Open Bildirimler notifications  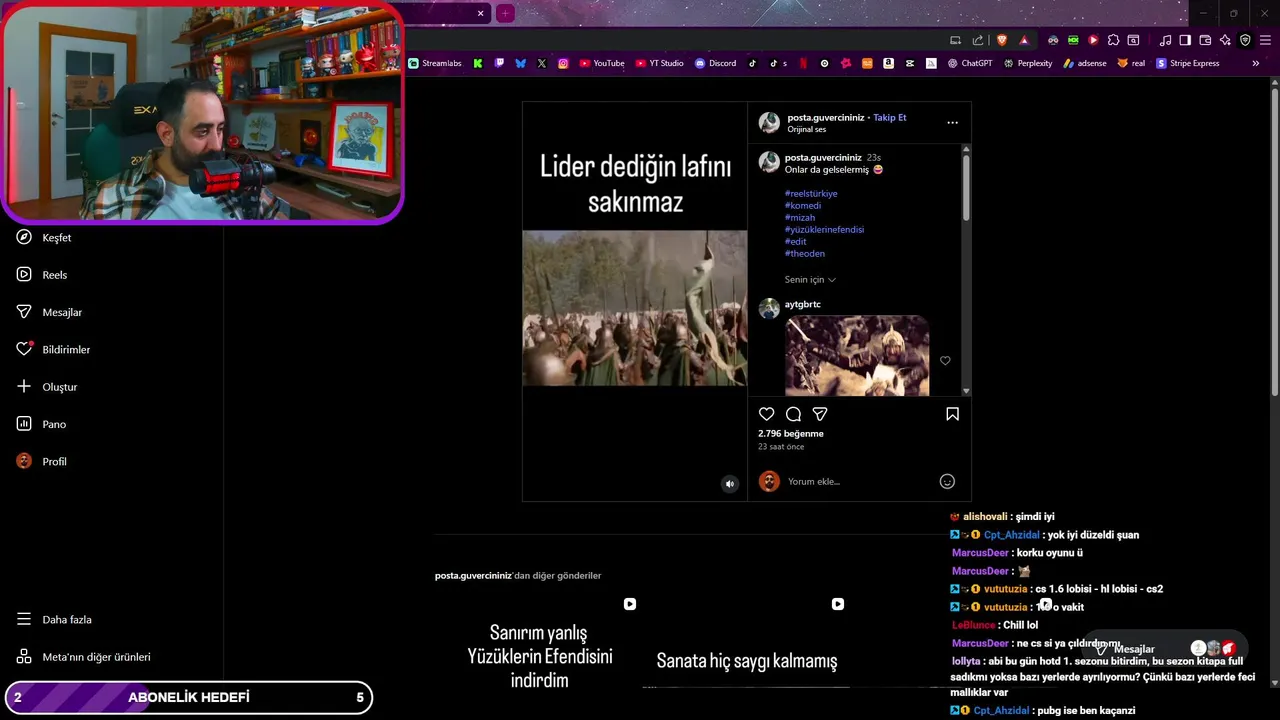[53, 349]
